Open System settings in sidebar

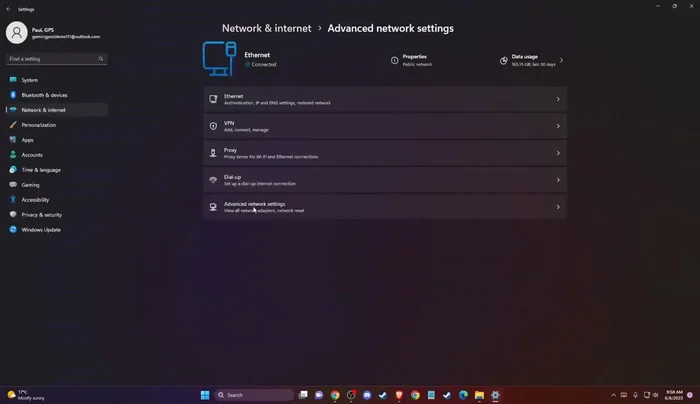pos(56,80)
